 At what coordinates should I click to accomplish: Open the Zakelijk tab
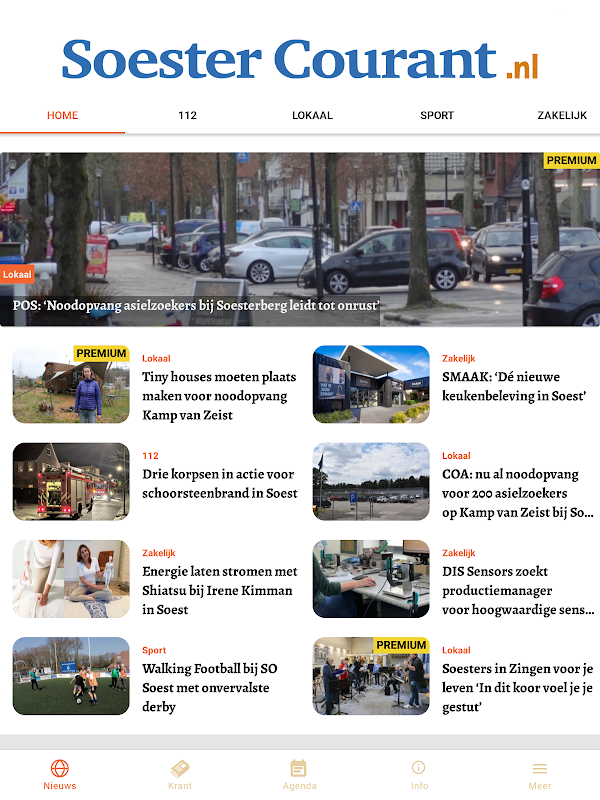561,115
